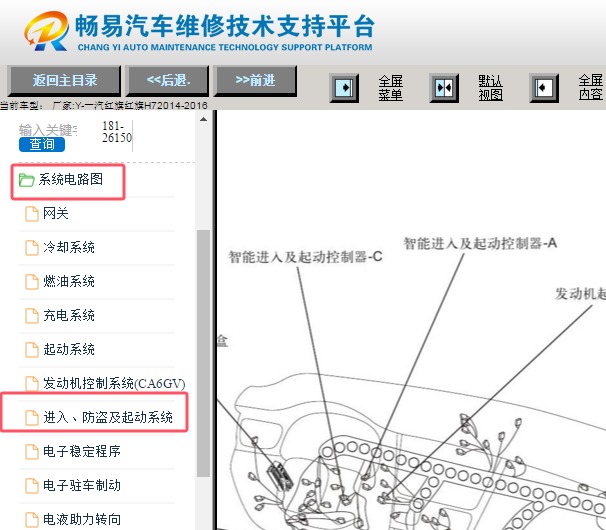
Task: Click the sidebar scroll-up arrow
Action: [x=203, y=119]
